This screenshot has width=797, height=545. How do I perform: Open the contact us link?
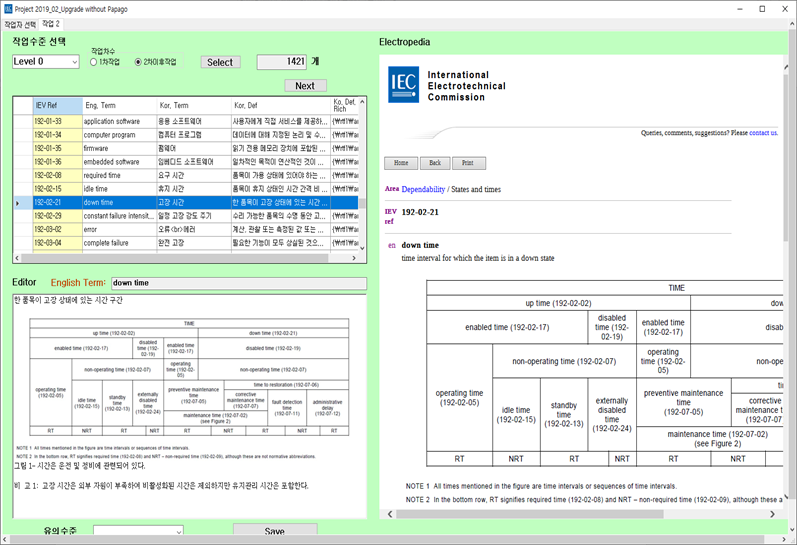click(x=763, y=133)
